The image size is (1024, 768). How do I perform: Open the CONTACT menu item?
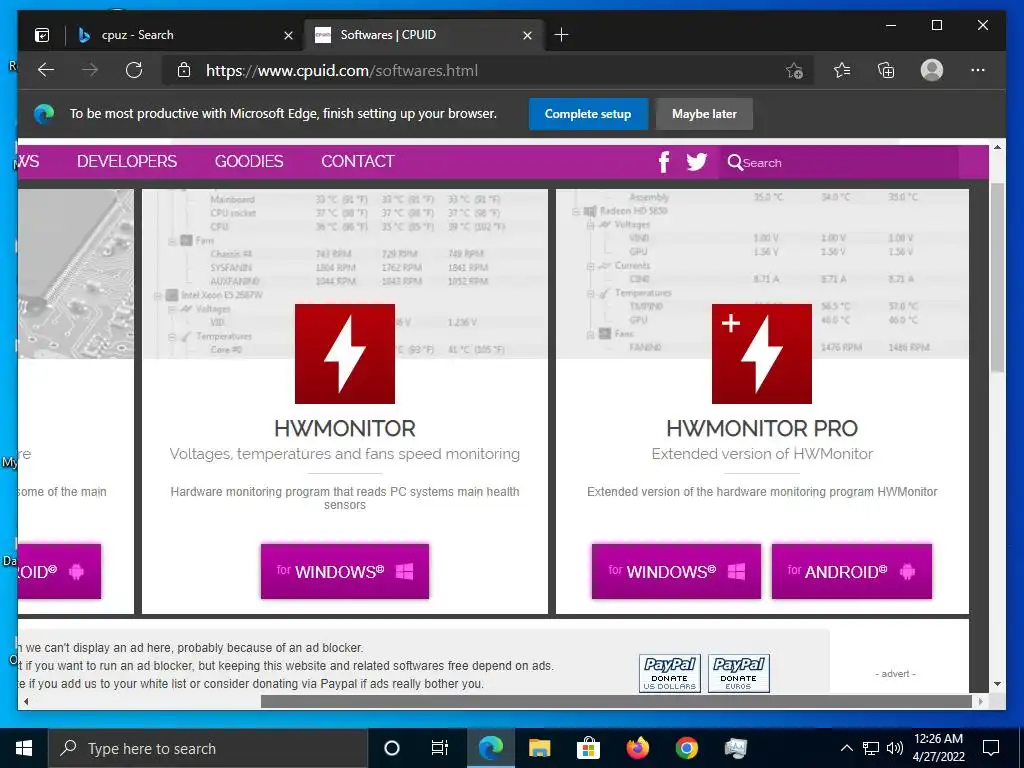[358, 161]
